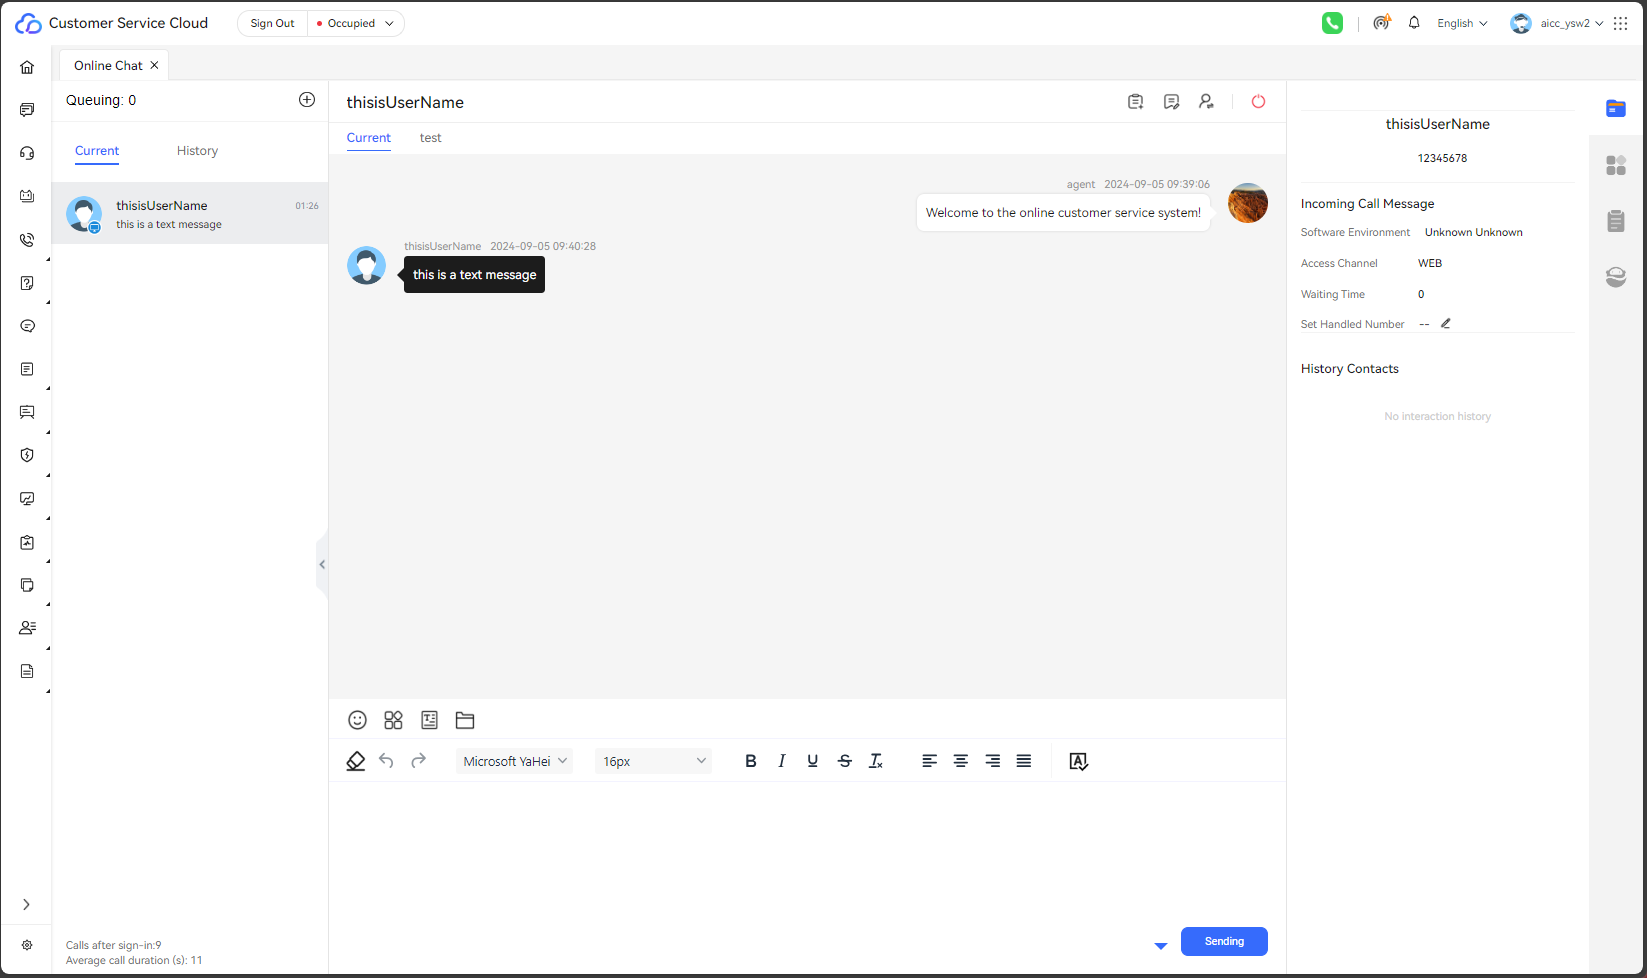Click the edit message remark icon in chat header

(x=1171, y=101)
